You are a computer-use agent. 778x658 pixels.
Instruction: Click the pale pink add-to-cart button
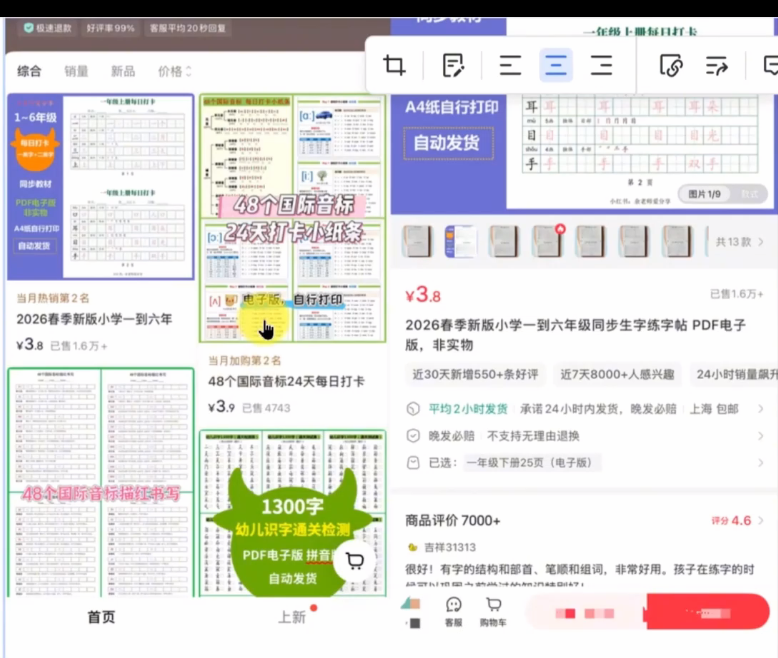585,613
